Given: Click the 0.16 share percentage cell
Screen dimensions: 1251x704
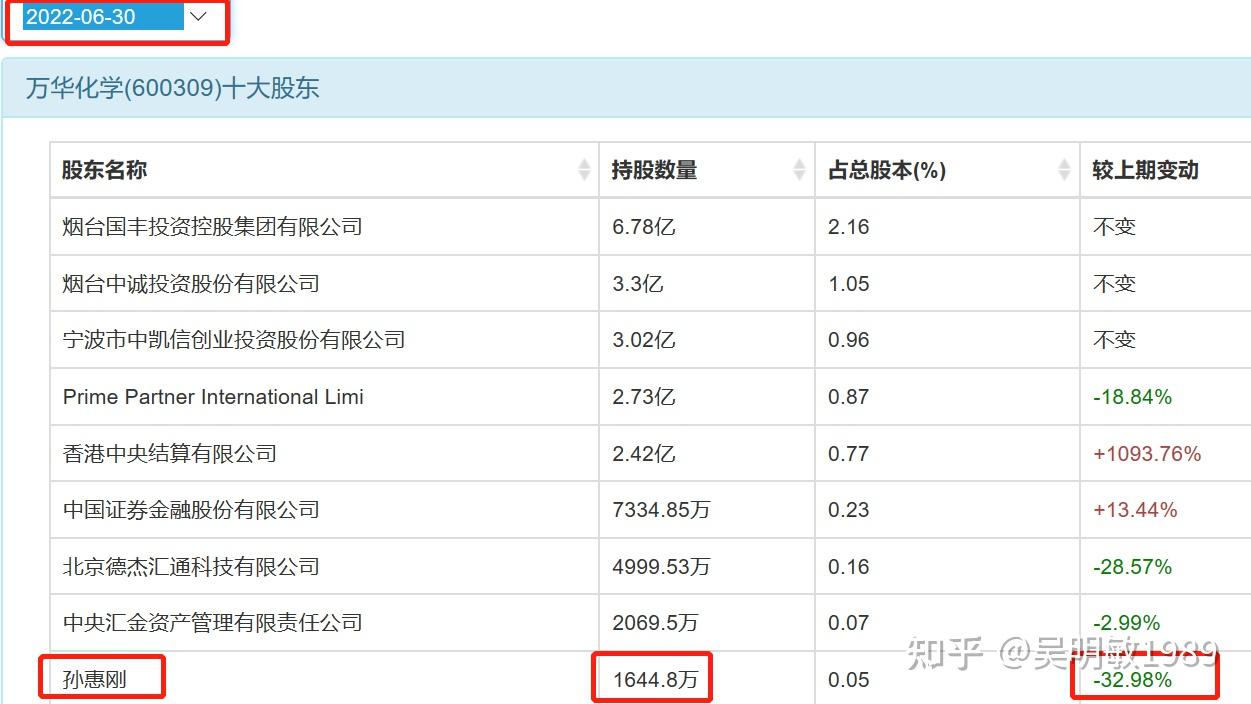Looking at the screenshot, I should click(849, 567).
